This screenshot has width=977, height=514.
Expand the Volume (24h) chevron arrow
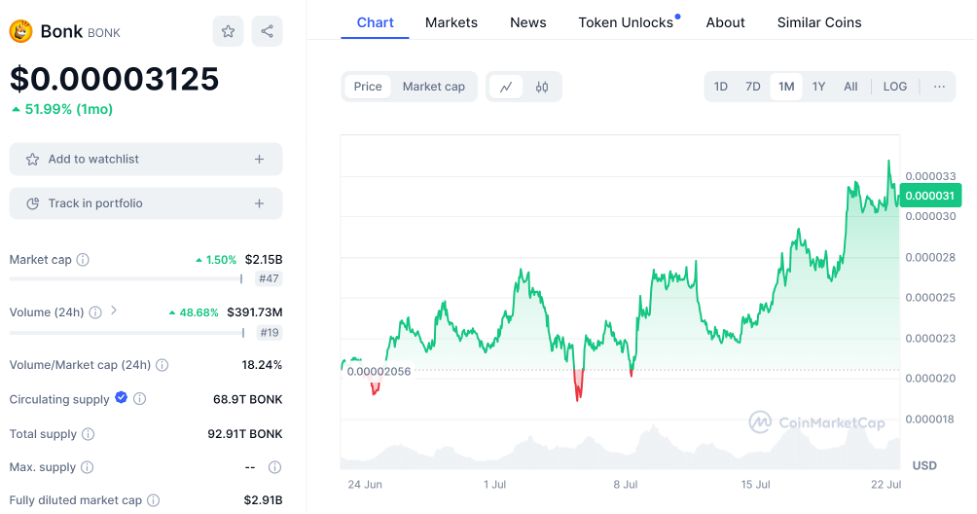pos(113,310)
